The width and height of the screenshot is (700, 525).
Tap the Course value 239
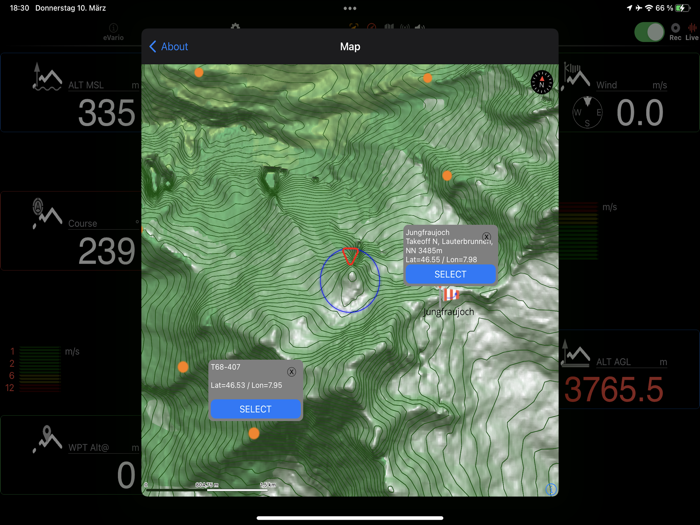[107, 251]
